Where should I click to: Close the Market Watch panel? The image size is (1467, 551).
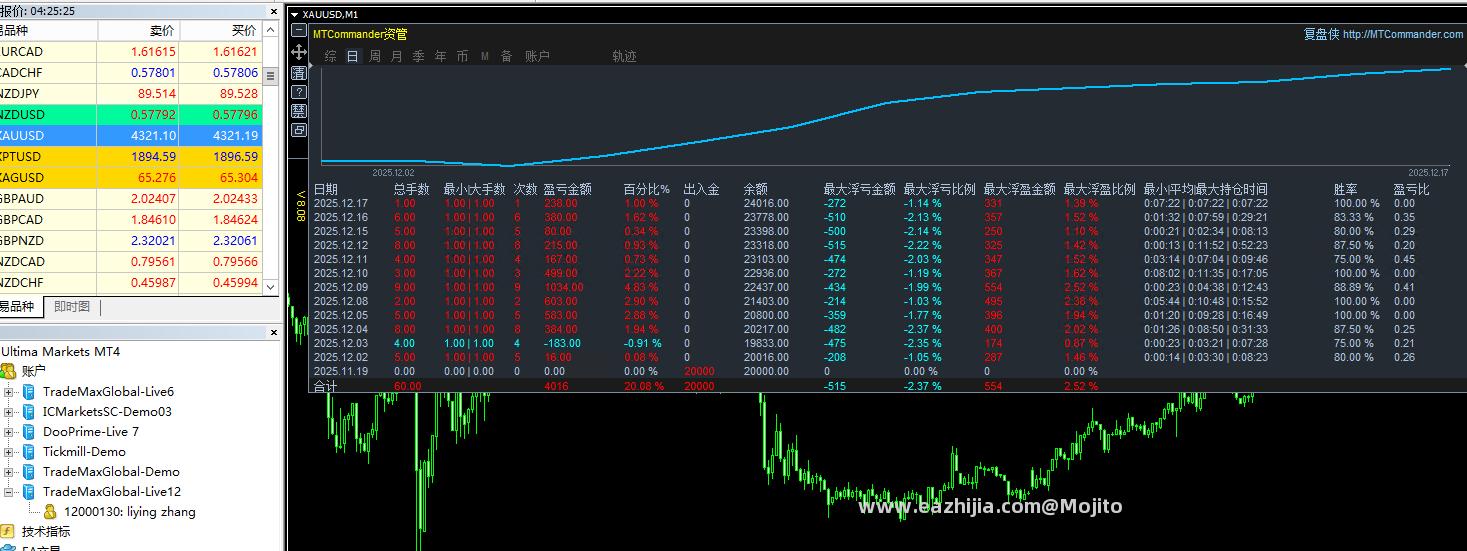274,10
